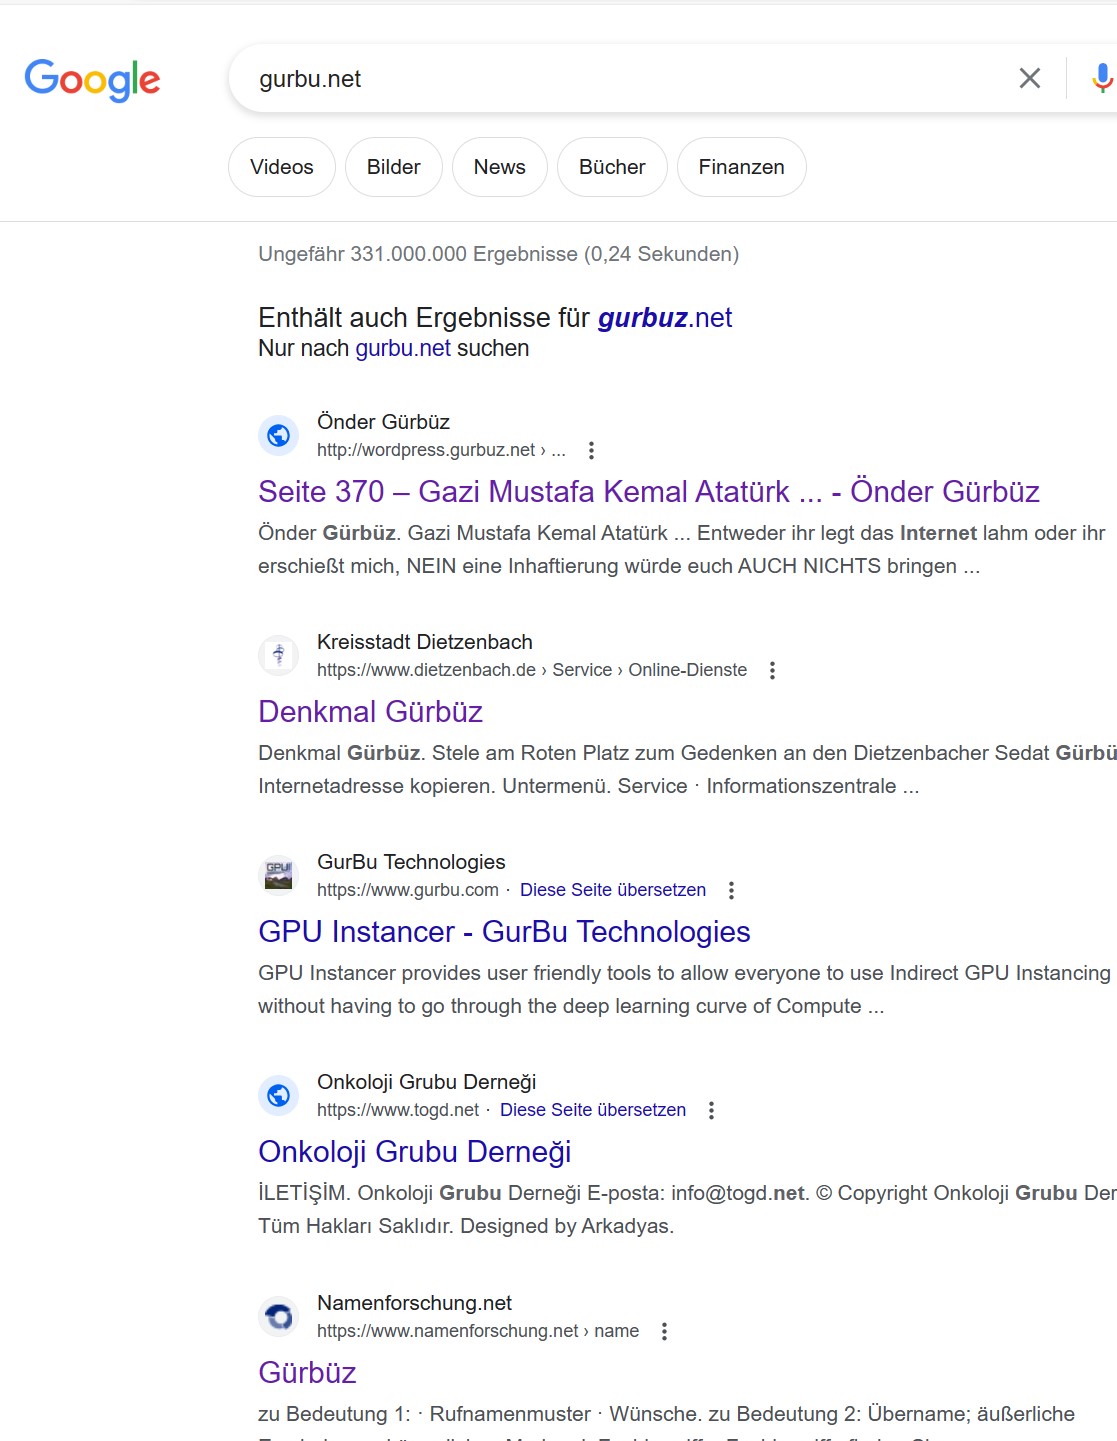Open the three-dot menu for the GurBu Technologies result
Image resolution: width=1117 pixels, height=1441 pixels.
click(731, 890)
